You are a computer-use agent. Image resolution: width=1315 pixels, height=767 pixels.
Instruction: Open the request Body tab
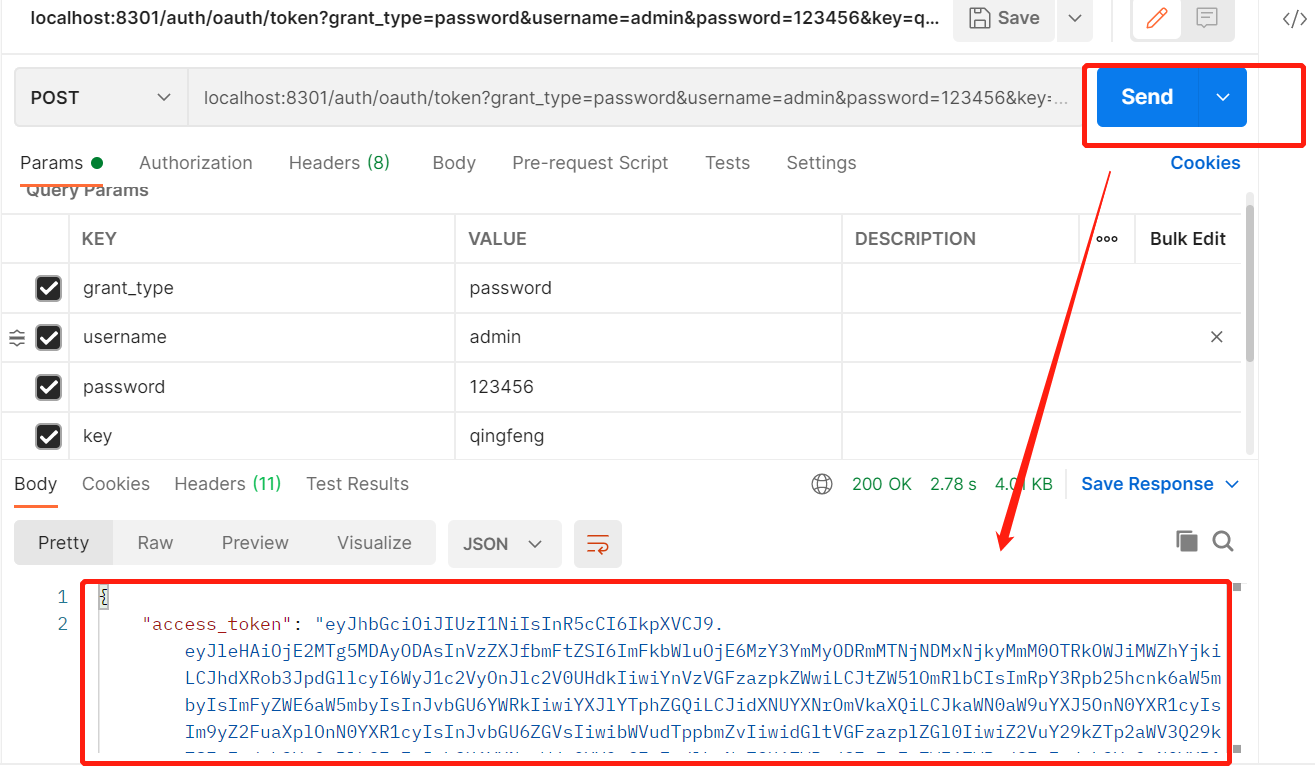(454, 163)
